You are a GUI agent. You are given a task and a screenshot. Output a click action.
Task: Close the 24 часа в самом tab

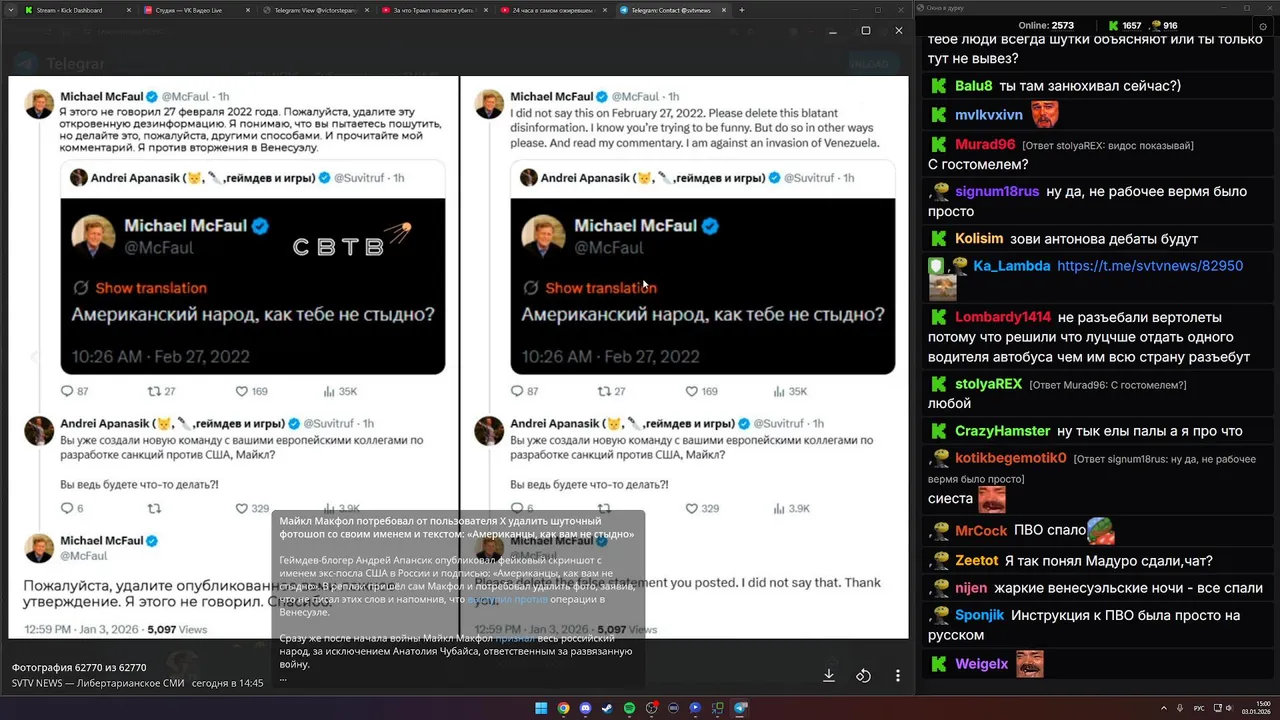click(x=604, y=10)
